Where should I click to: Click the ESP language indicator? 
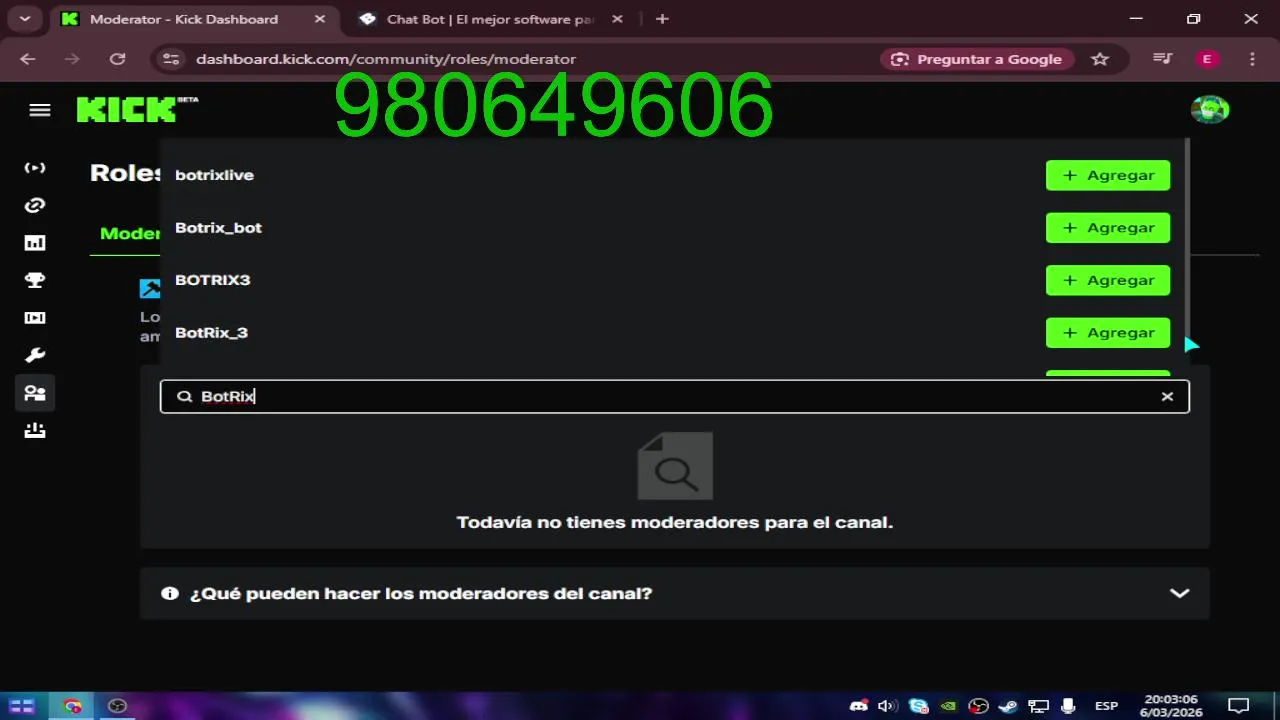click(x=1106, y=706)
